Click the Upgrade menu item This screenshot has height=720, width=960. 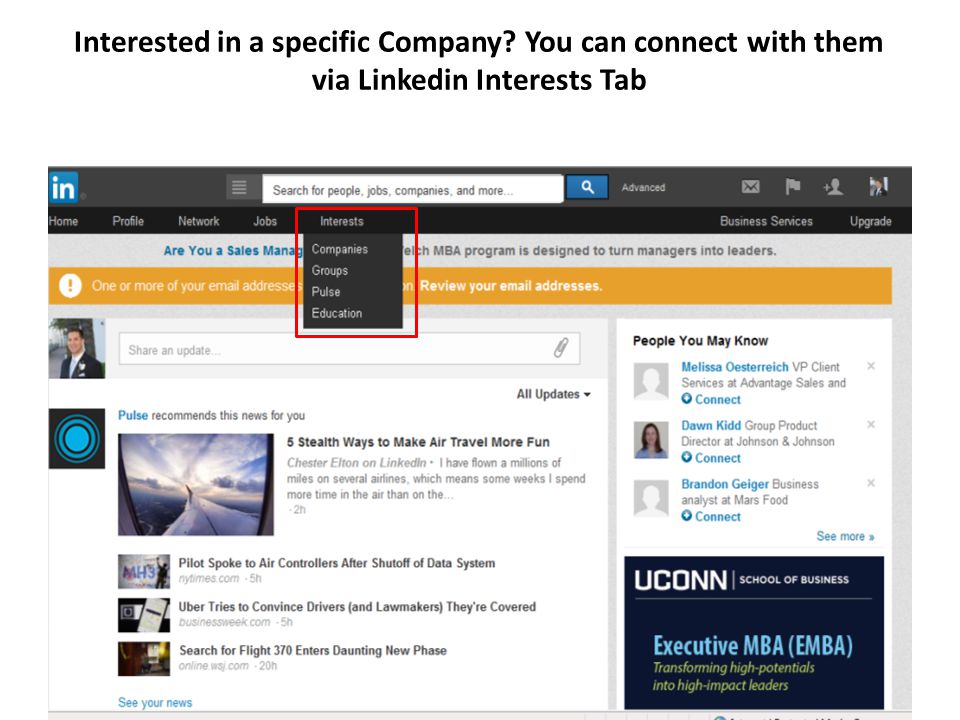coord(870,221)
